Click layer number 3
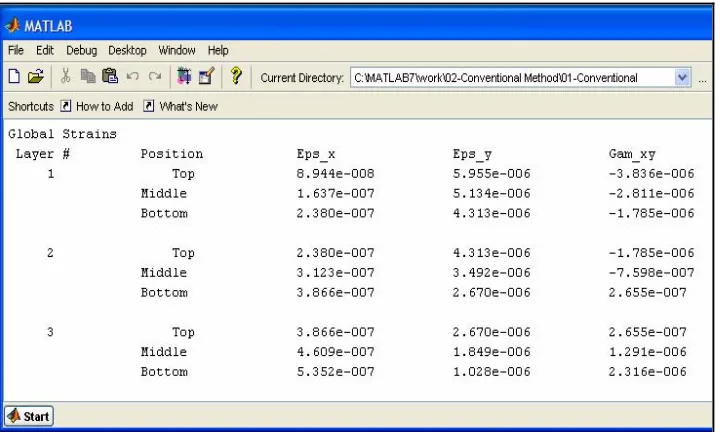The width and height of the screenshot is (720, 432). tap(51, 332)
